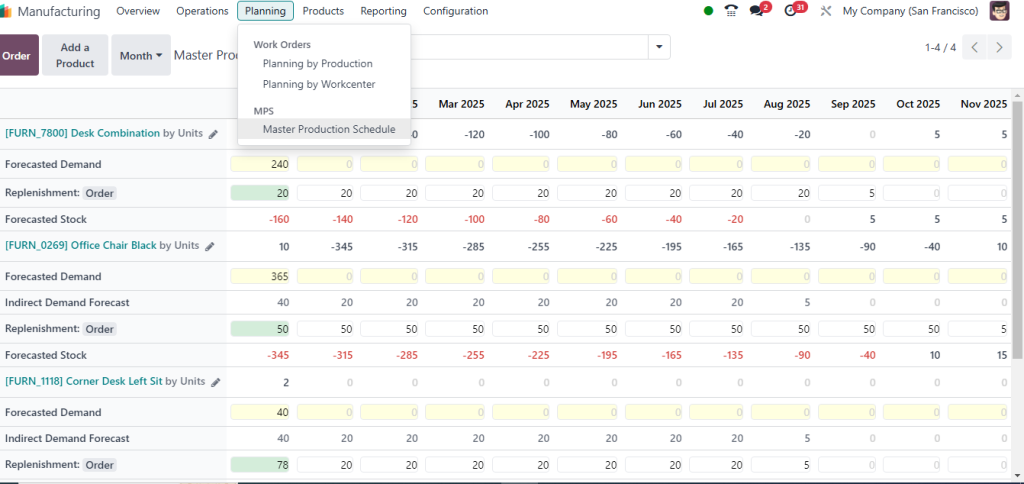Viewport: 1024px width, 484px height.
Task: Click green replenishment field showing 78
Action: click(261, 465)
